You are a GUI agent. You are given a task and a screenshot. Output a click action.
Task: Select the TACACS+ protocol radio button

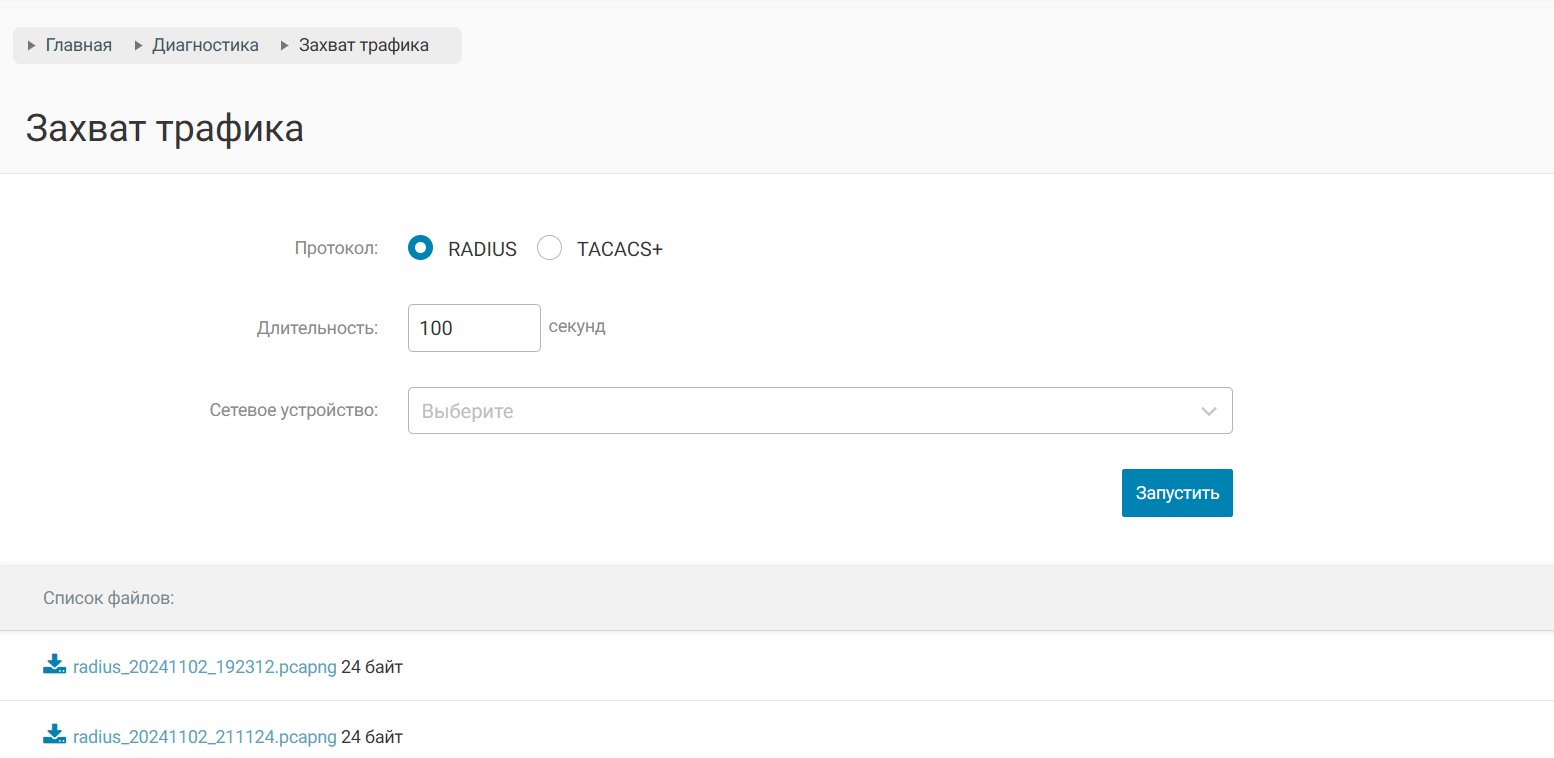[549, 248]
